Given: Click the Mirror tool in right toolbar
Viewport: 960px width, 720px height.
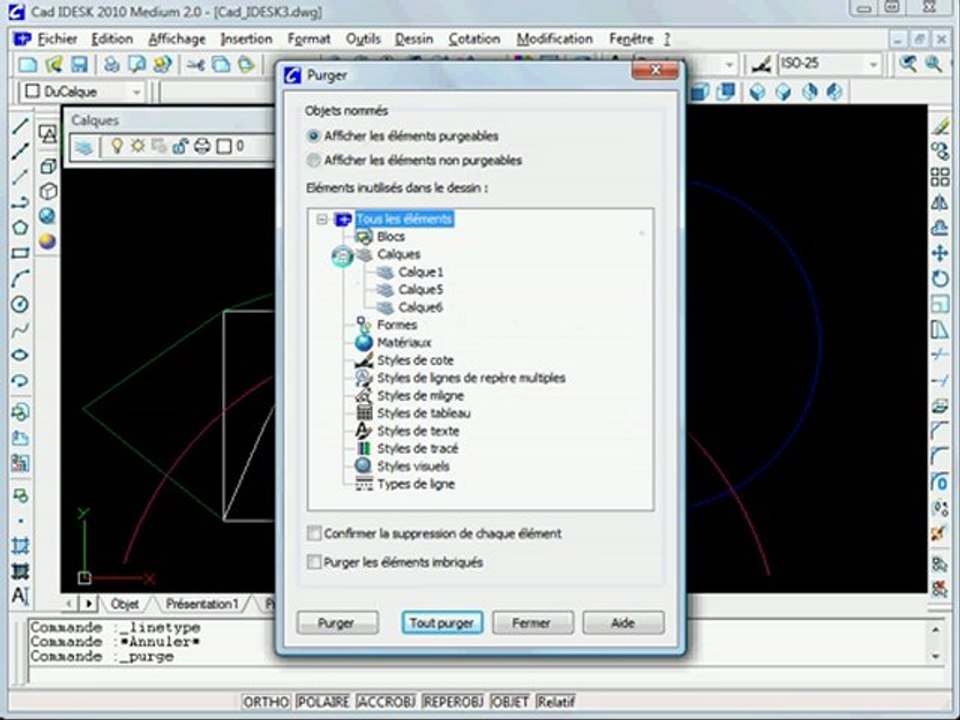Looking at the screenshot, I should click(940, 202).
